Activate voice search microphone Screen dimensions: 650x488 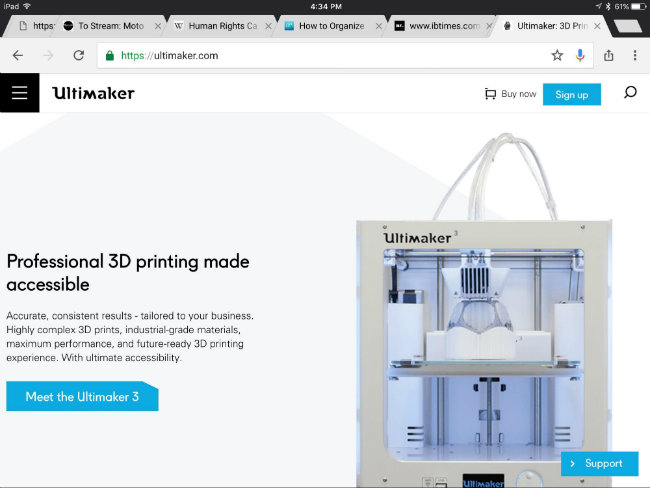point(580,55)
